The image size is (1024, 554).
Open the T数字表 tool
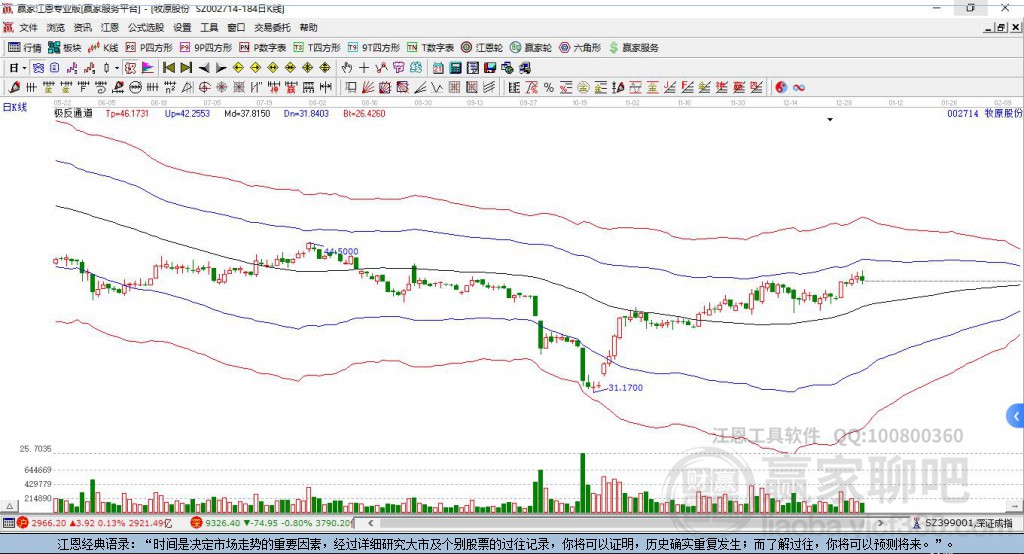click(430, 48)
